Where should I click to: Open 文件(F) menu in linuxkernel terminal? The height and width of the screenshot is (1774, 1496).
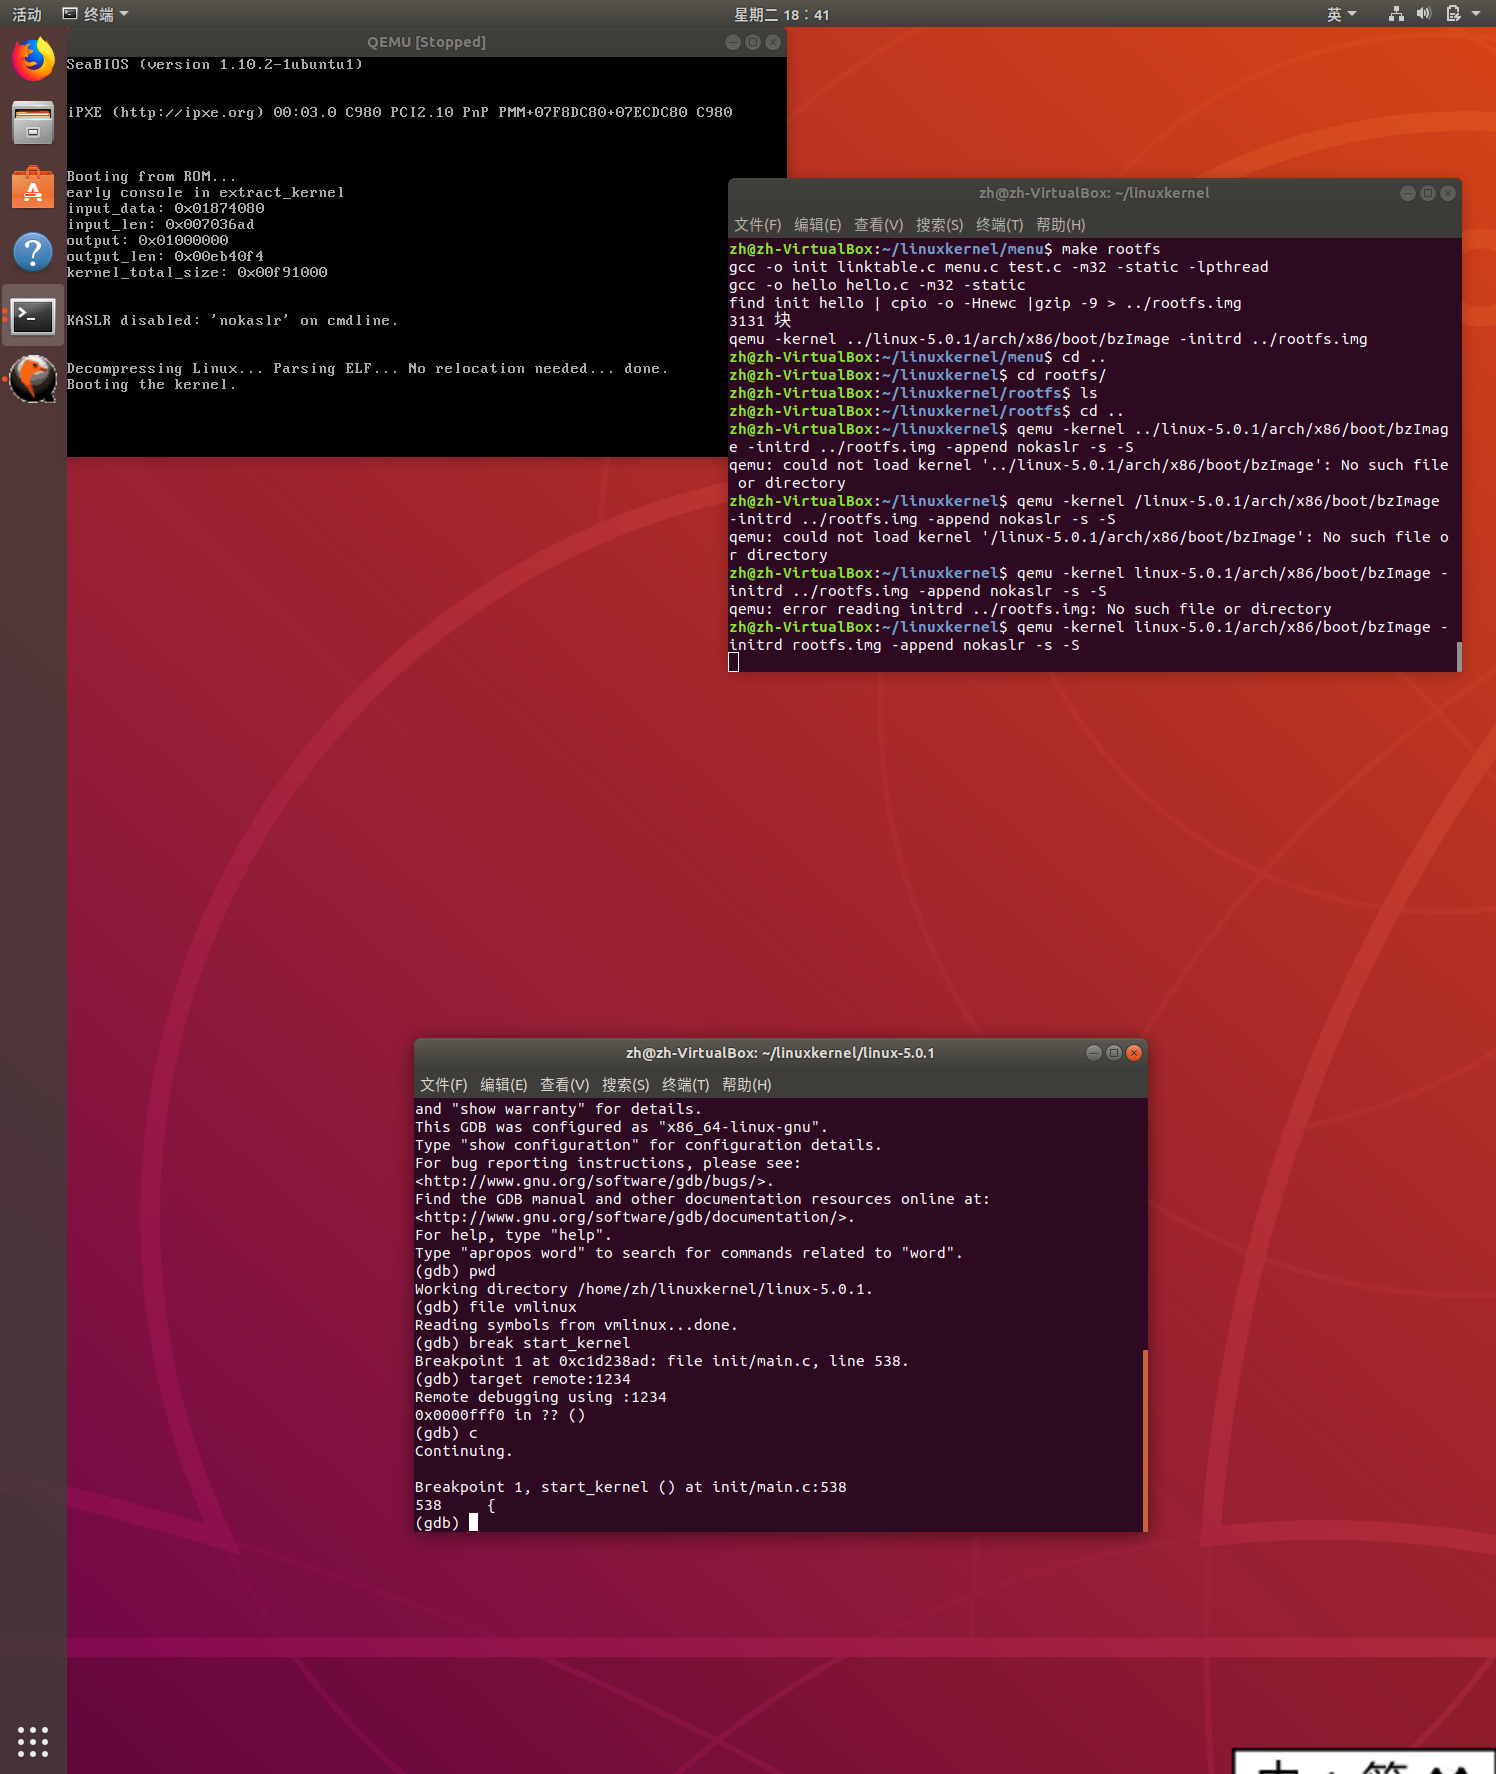757,225
